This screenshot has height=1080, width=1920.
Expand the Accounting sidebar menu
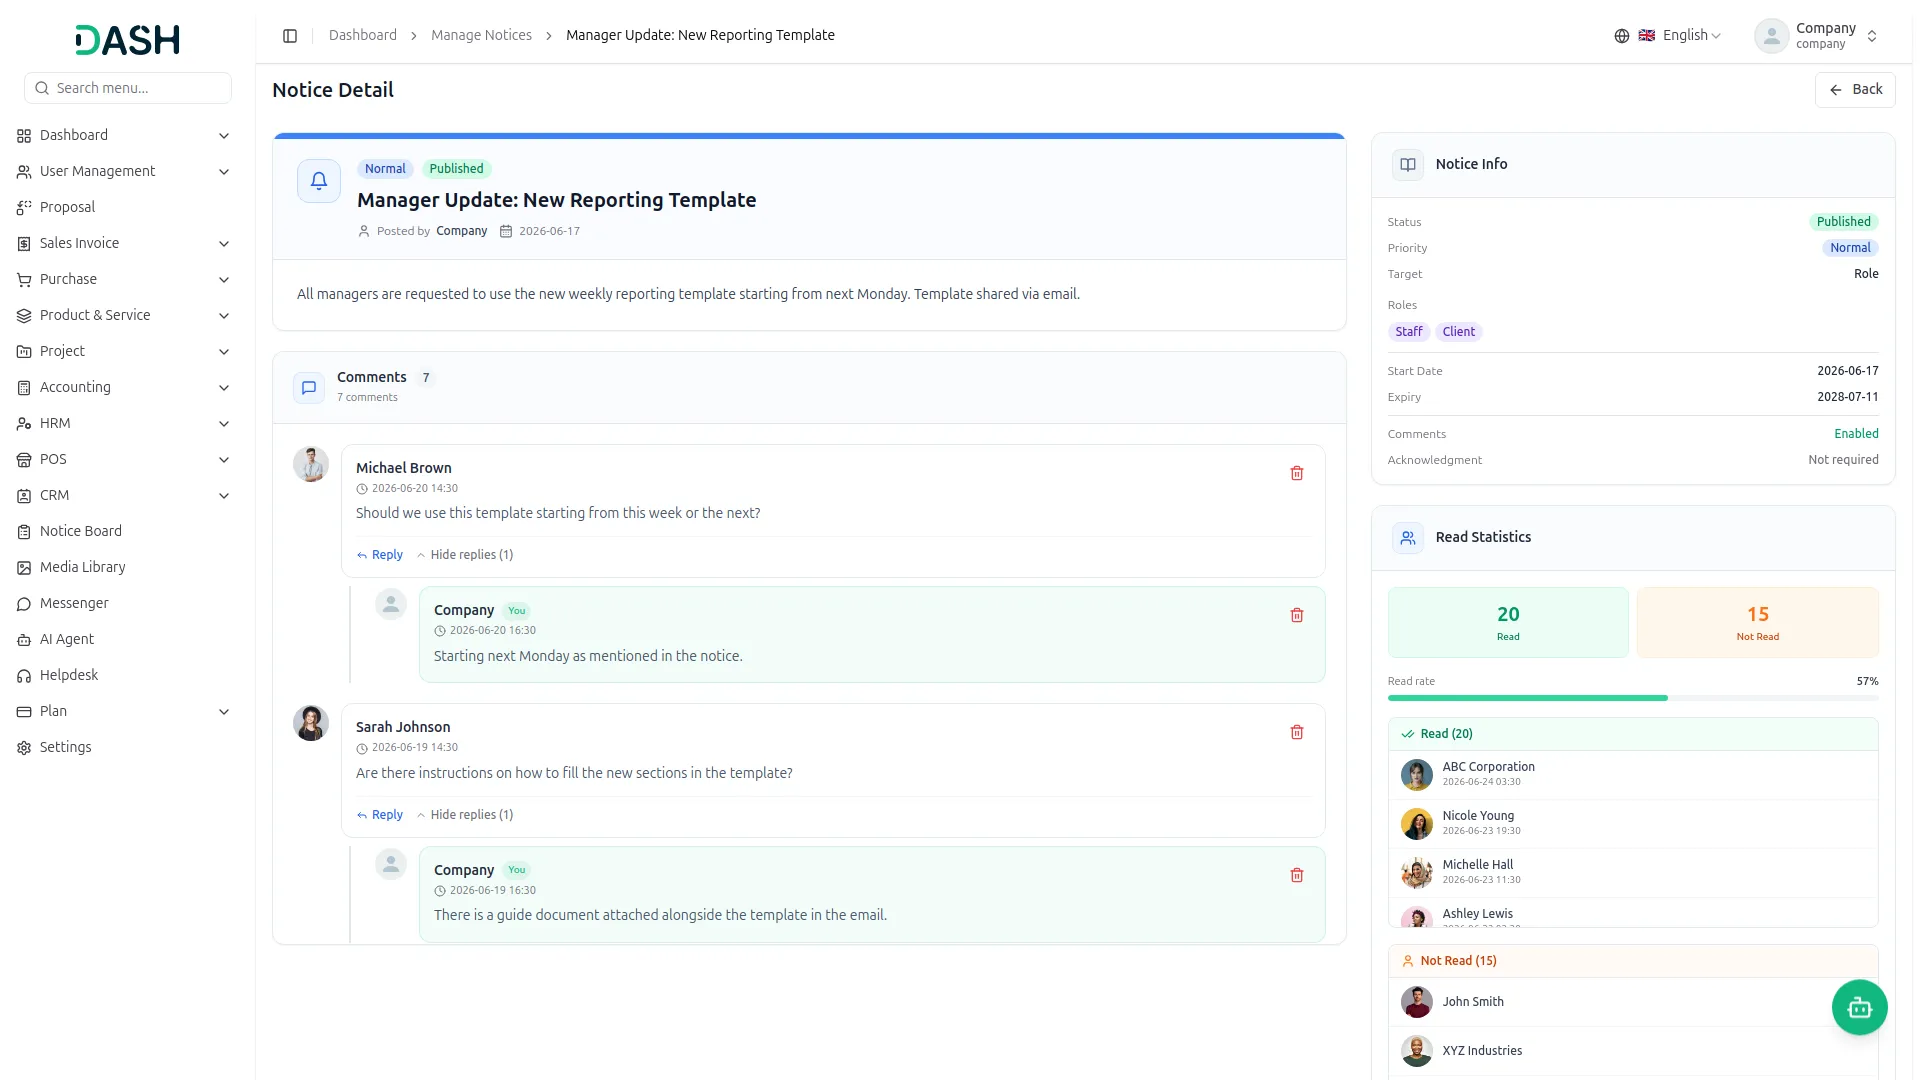tap(124, 388)
